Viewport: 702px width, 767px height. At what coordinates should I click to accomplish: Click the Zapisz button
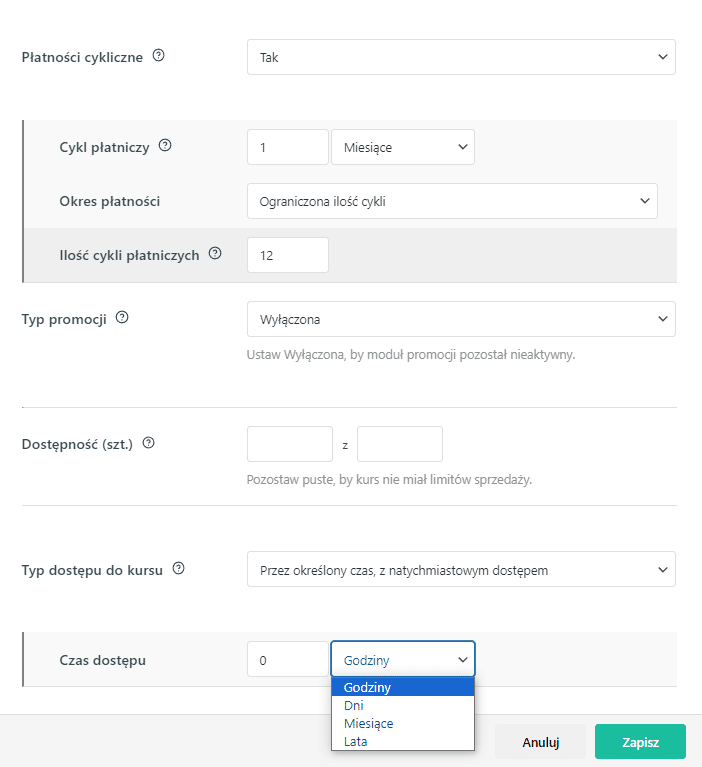click(x=640, y=742)
